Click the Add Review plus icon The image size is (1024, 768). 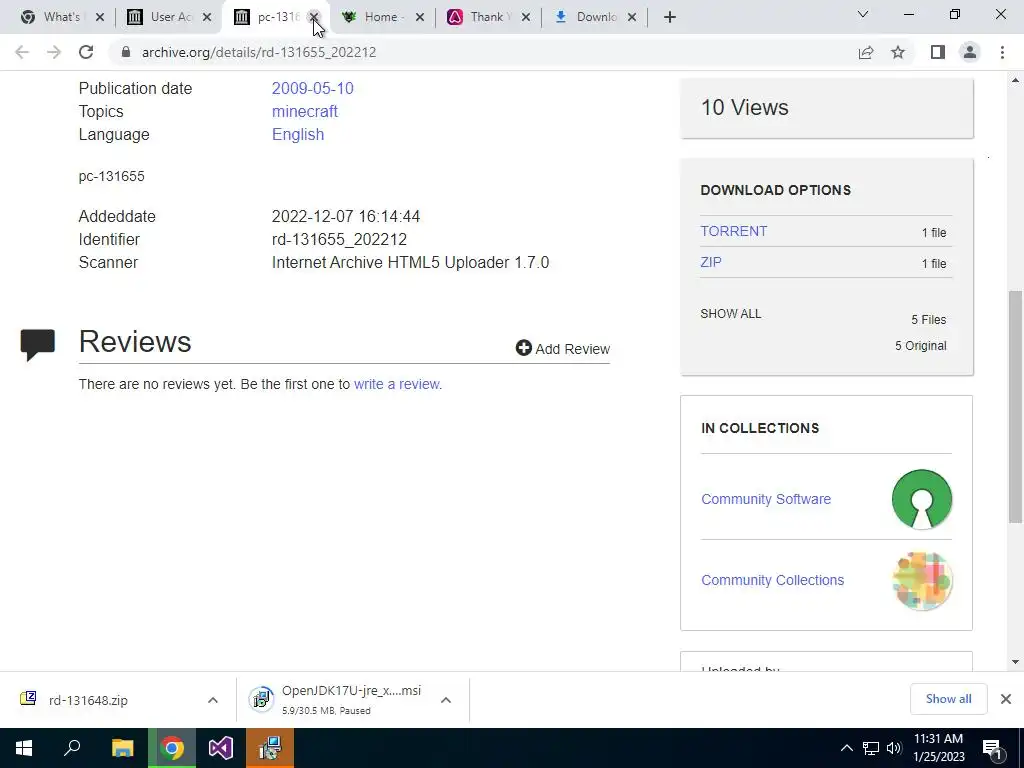click(x=524, y=347)
